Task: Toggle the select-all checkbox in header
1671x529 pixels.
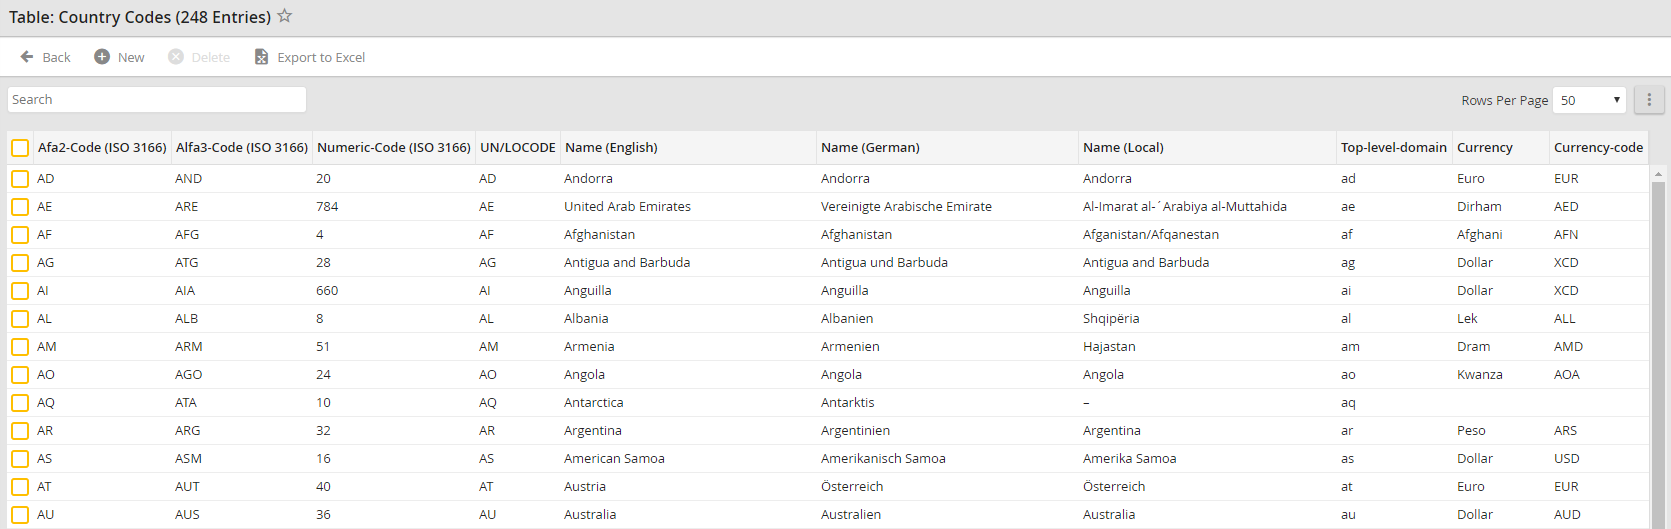Action: pos(20,148)
